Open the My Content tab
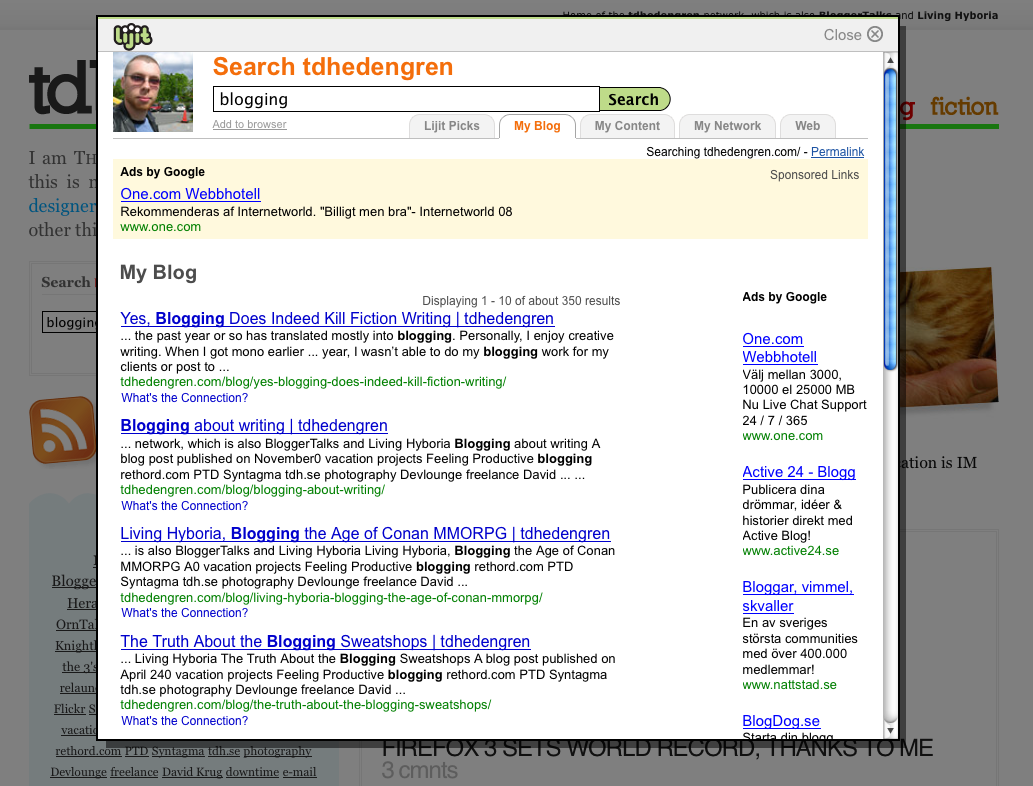The height and width of the screenshot is (786, 1033). (x=627, y=126)
